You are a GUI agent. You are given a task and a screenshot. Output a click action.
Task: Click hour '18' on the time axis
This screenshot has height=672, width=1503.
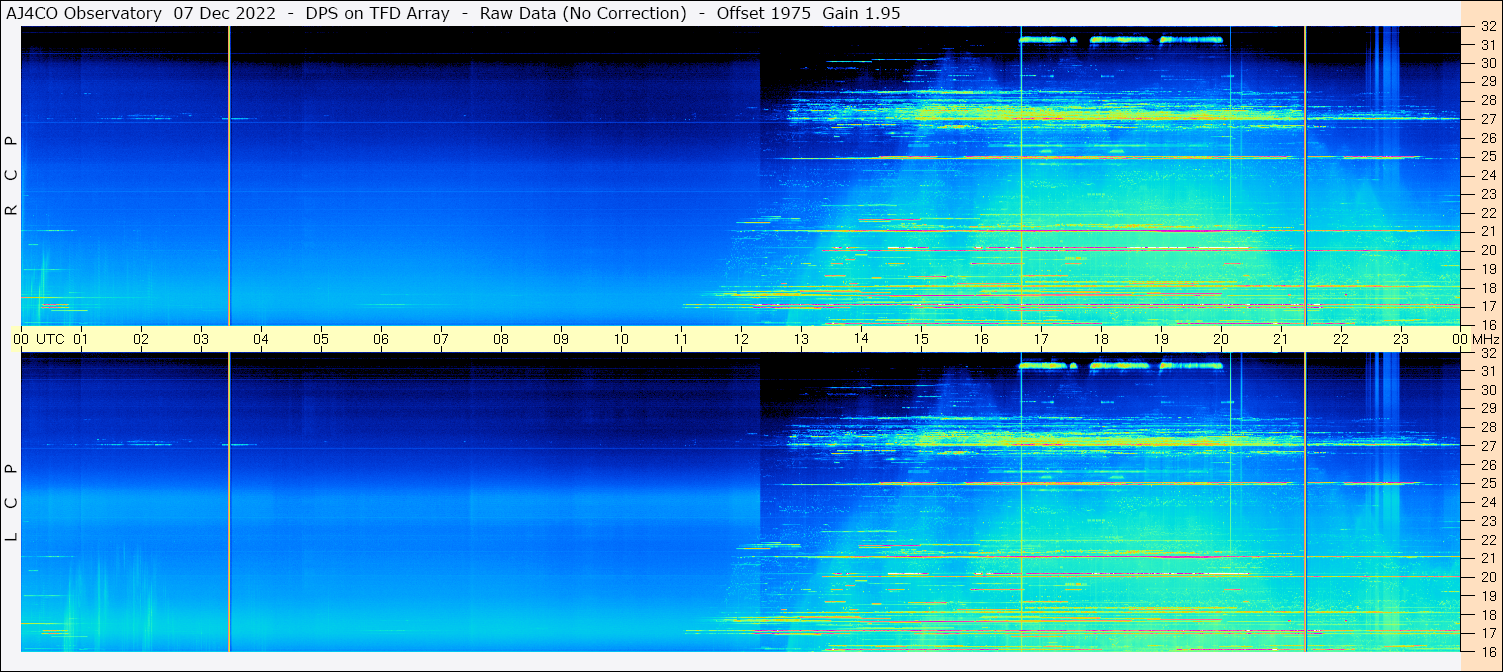pyautogui.click(x=1101, y=339)
